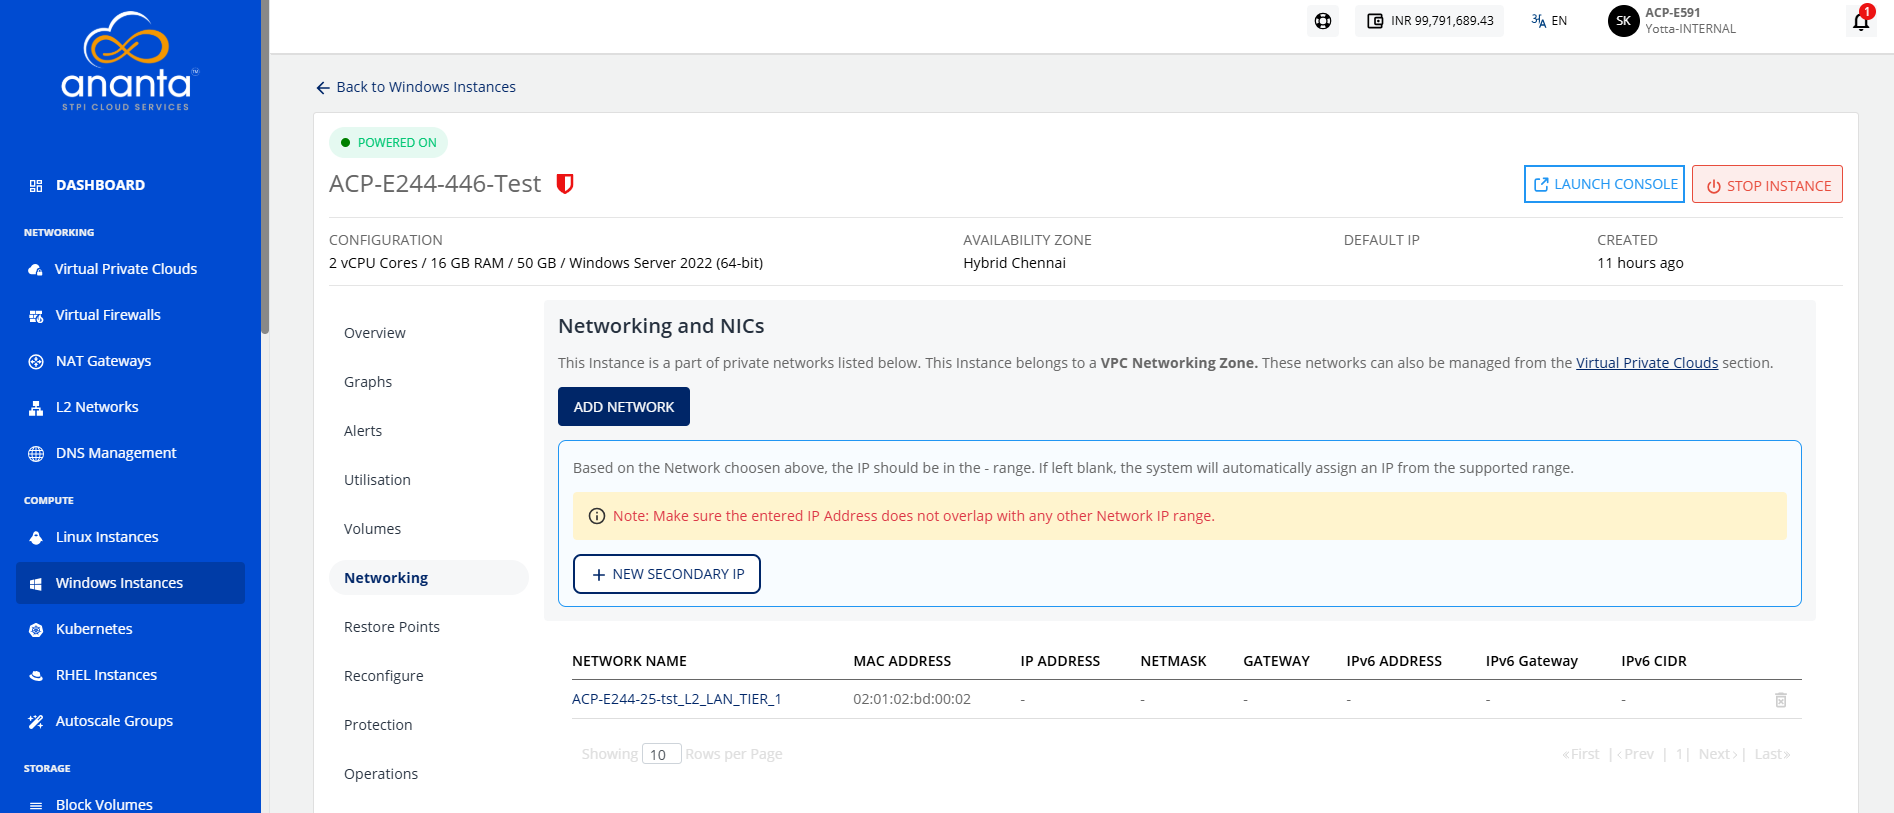Click the NAT Gateways icon
This screenshot has width=1894, height=813.
point(36,362)
